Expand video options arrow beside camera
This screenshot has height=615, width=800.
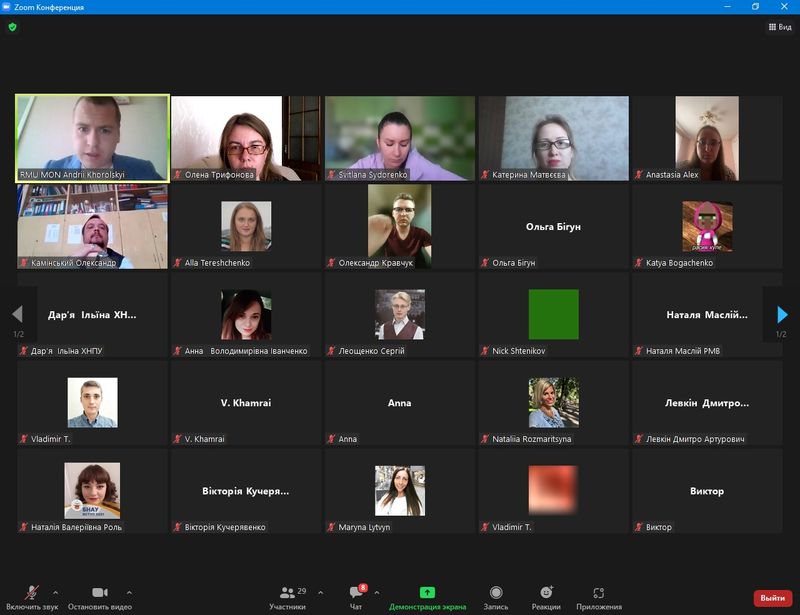pyautogui.click(x=129, y=592)
